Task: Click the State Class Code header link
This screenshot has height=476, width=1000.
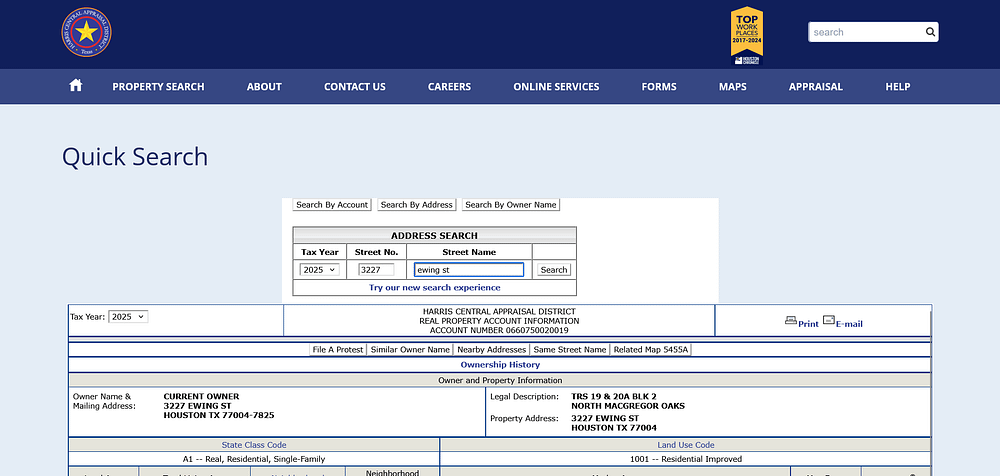Action: (x=254, y=445)
